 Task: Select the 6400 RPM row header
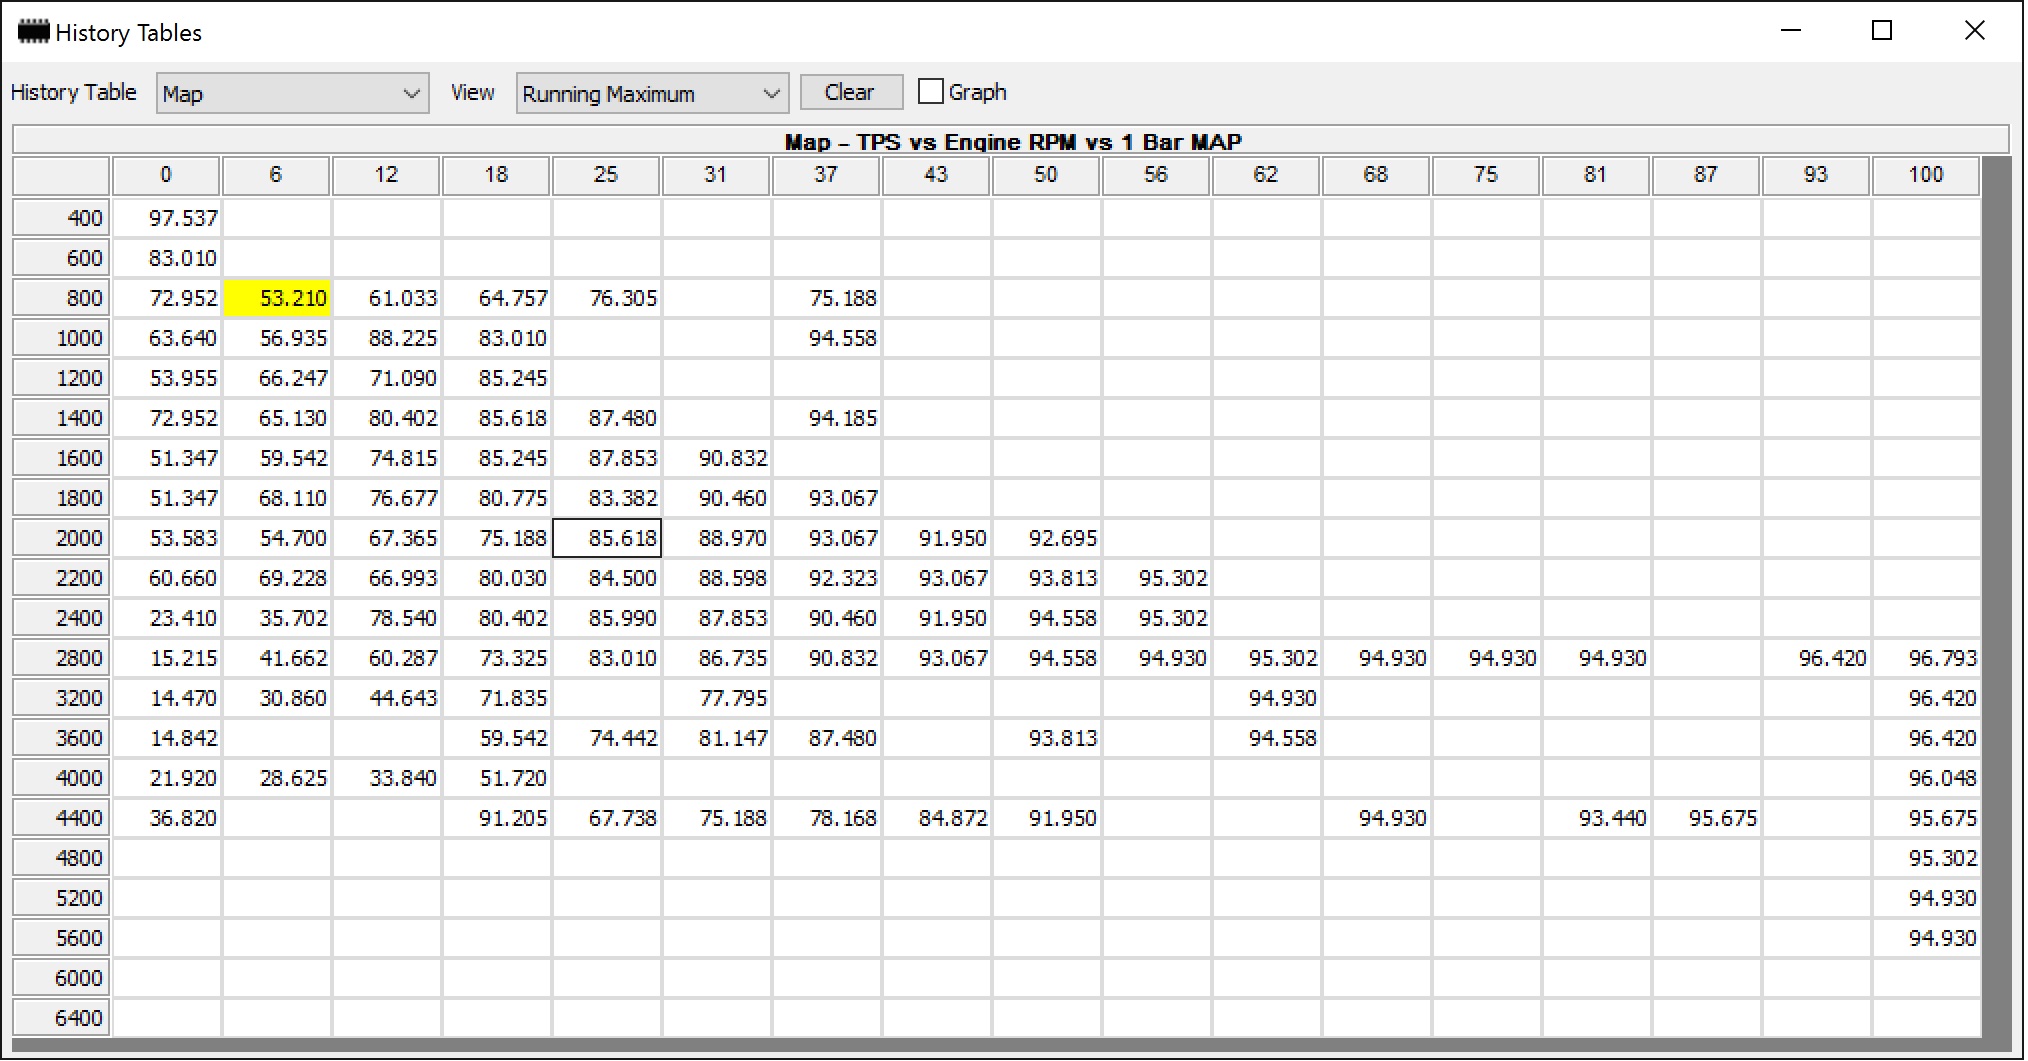coord(60,1018)
